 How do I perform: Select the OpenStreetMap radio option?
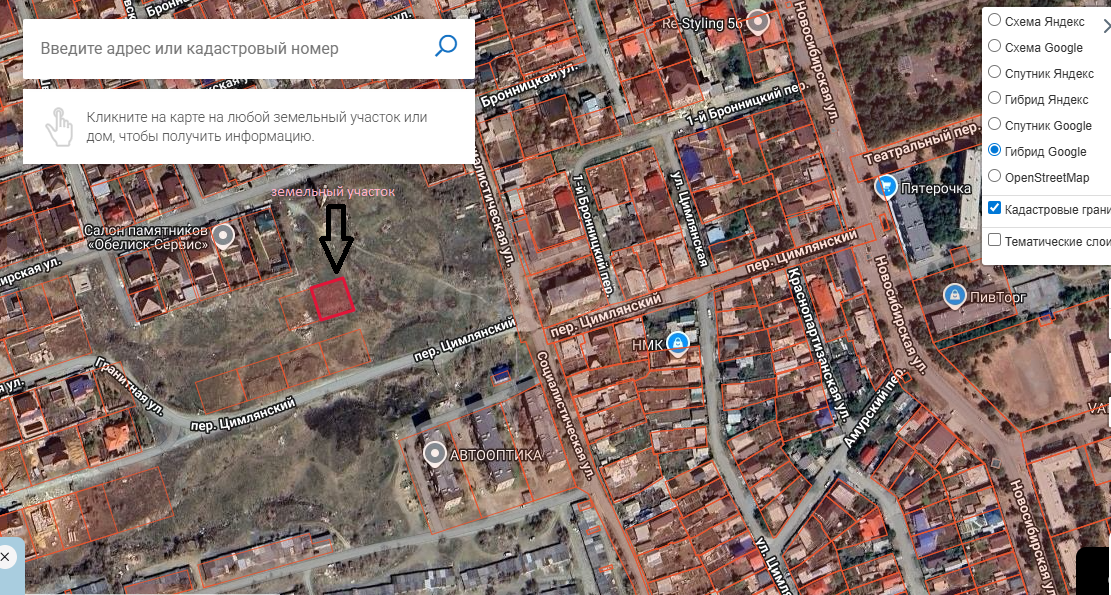[994, 176]
